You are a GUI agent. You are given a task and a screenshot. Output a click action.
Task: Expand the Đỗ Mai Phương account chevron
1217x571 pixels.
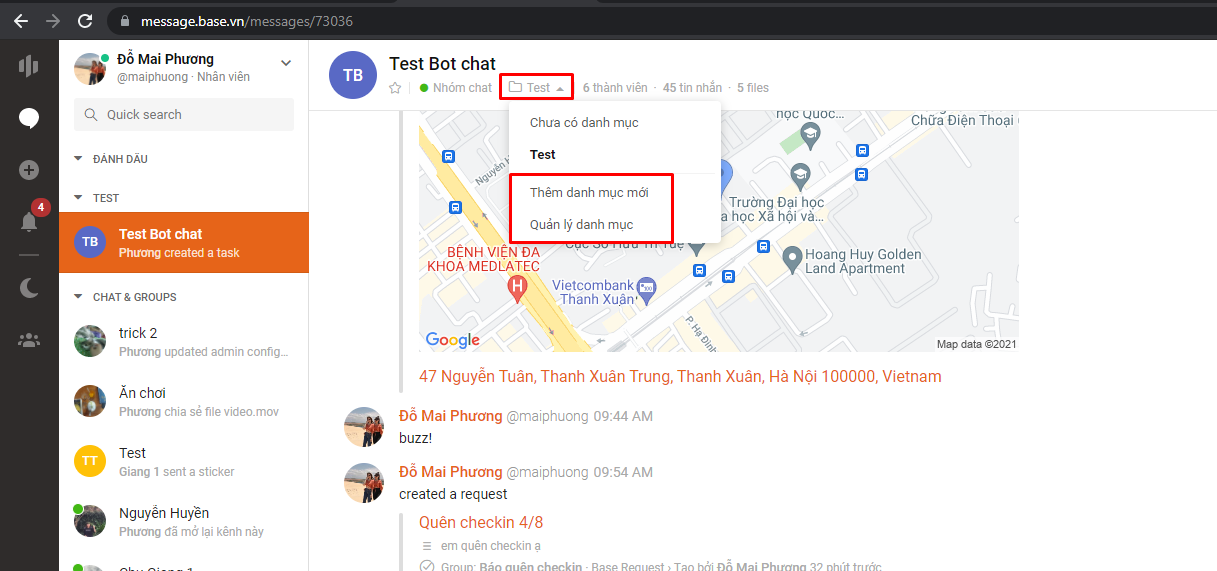point(286,63)
